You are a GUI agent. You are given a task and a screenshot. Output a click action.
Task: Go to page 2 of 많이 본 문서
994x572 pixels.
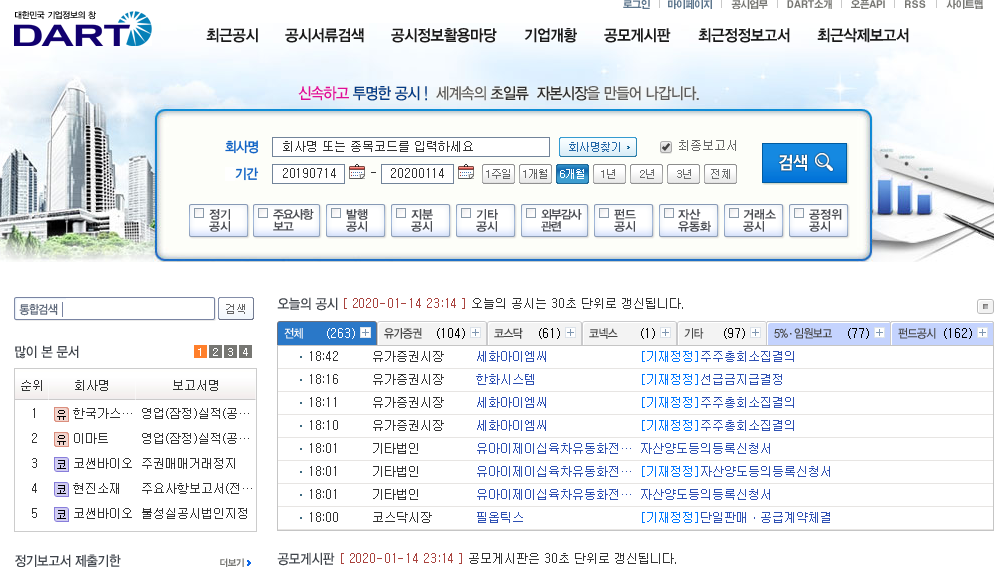[x=216, y=351]
